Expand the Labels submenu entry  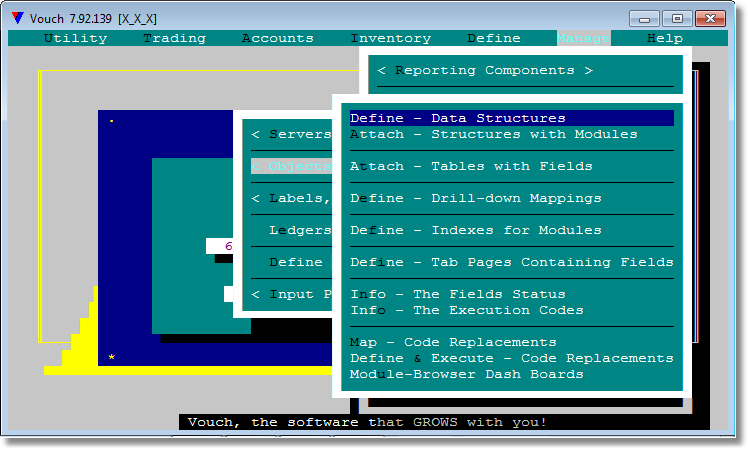click(x=291, y=198)
